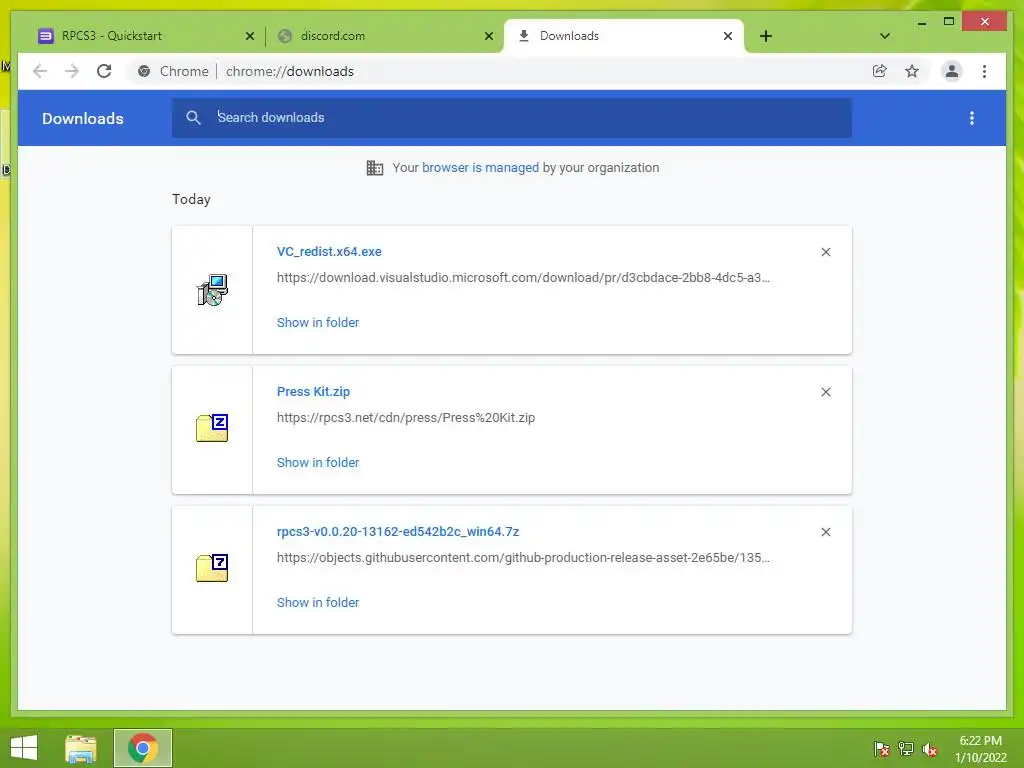Open Press Kit.zip file link

(x=313, y=392)
